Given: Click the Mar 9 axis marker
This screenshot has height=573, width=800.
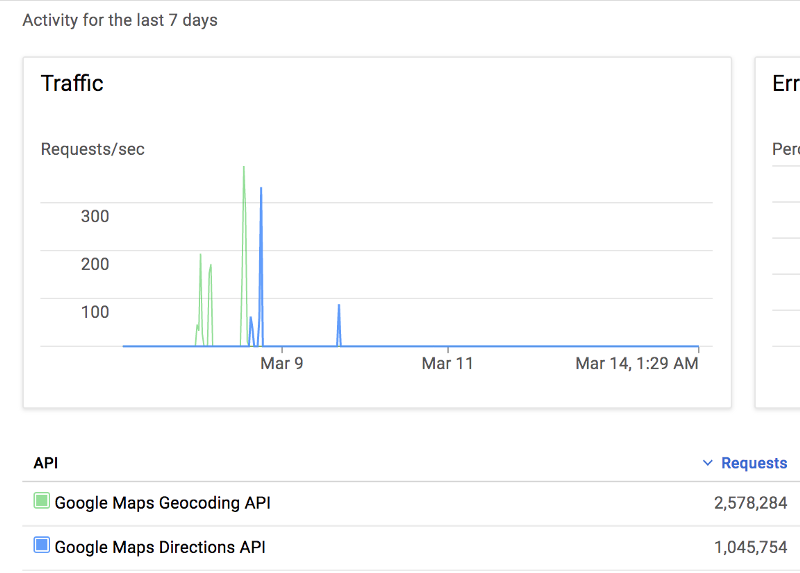Looking at the screenshot, I should [x=282, y=363].
